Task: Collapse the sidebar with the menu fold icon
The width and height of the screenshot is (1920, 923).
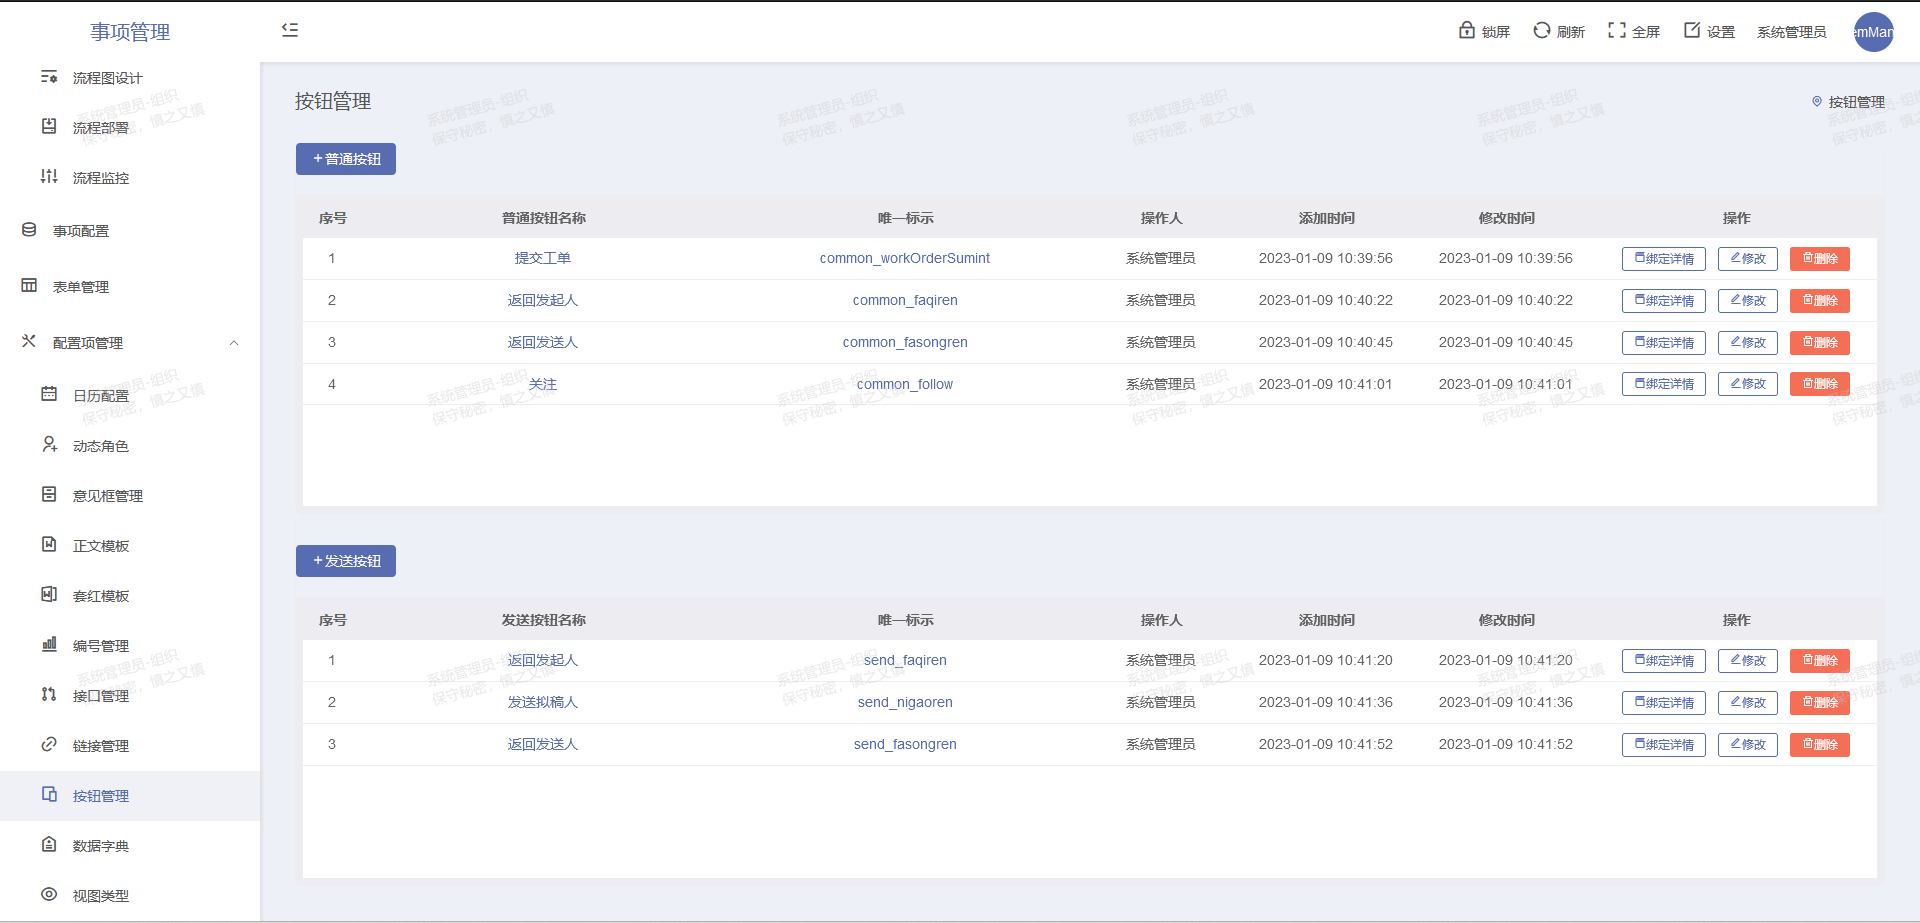Action: click(290, 30)
